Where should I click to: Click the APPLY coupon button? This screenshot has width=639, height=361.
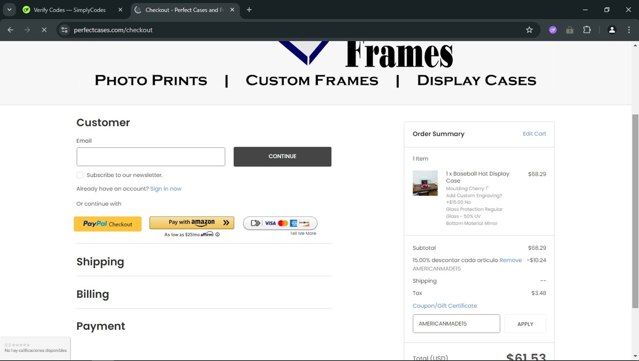[525, 324]
